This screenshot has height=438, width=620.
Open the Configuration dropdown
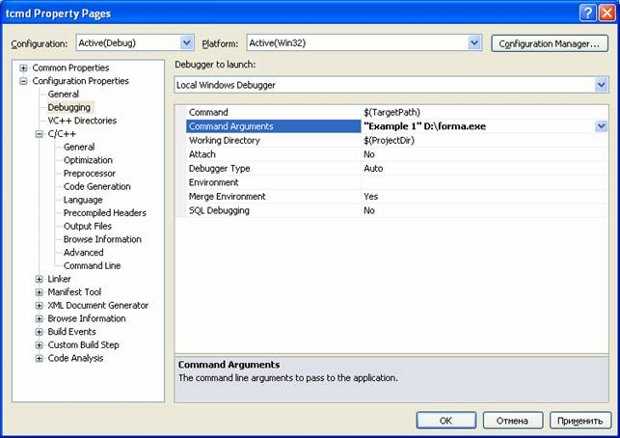187,43
